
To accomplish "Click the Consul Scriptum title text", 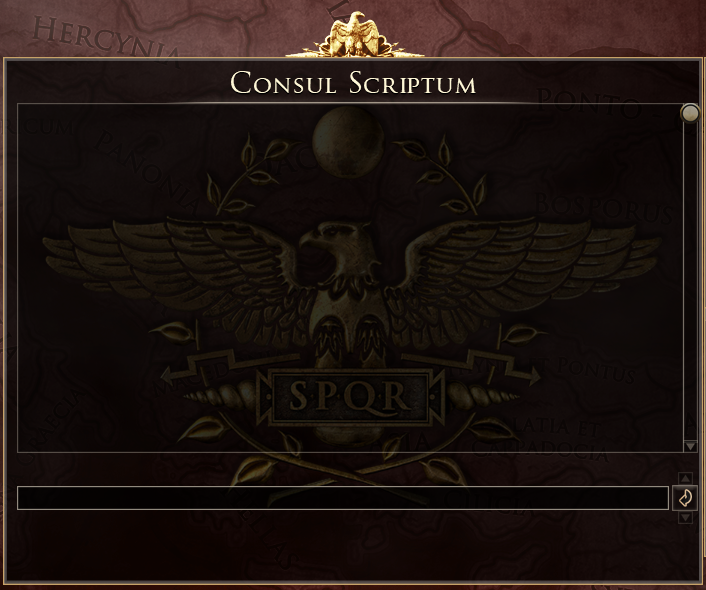I will 353,83.
